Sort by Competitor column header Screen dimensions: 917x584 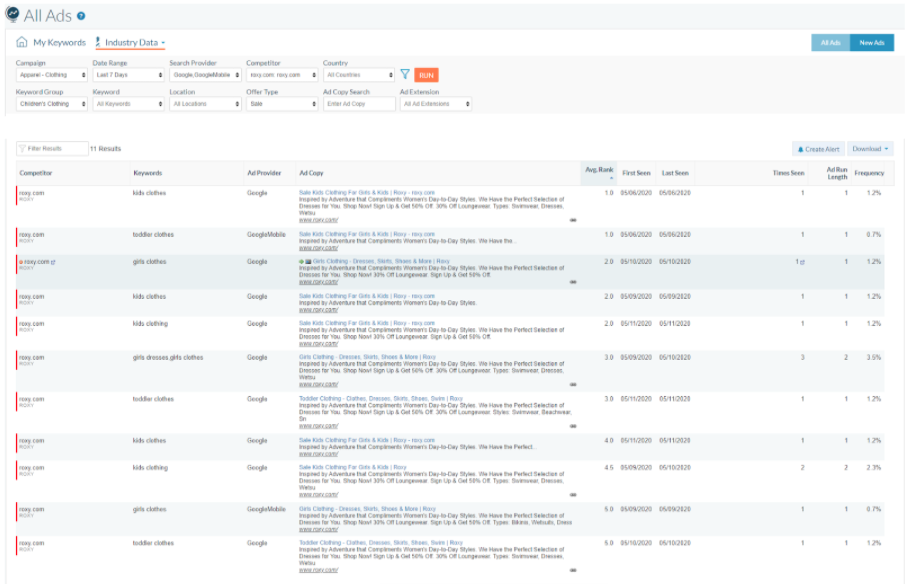pyautogui.click(x=36, y=173)
